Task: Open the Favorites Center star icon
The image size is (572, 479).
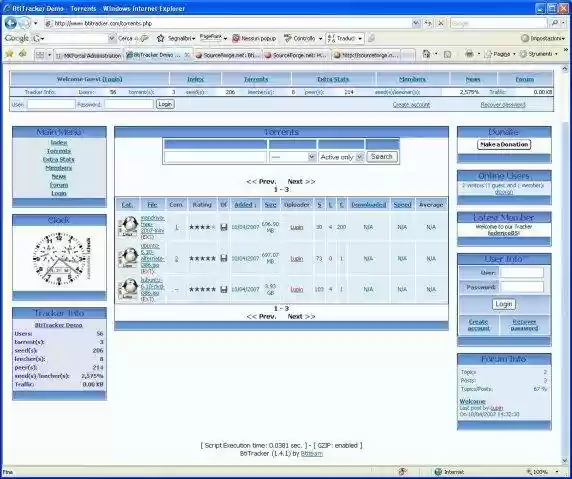Action: (x=9, y=54)
